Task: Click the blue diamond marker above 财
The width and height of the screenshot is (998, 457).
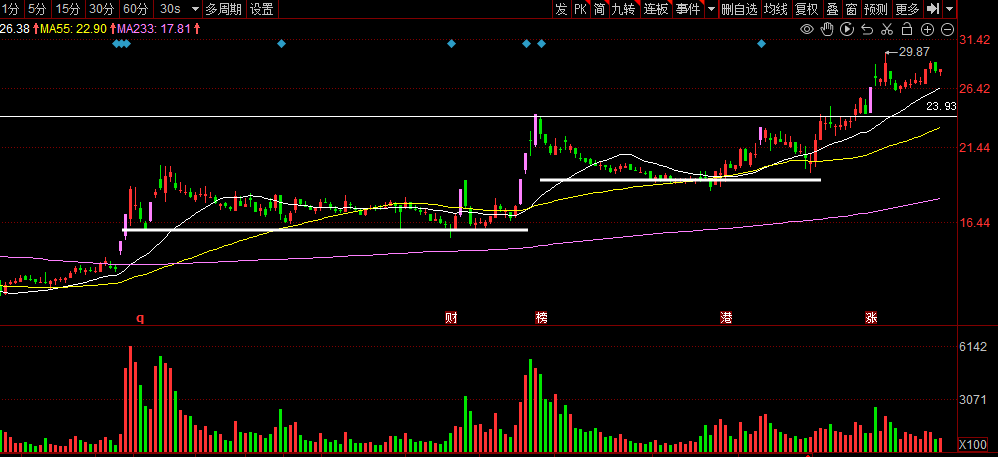Action: click(x=451, y=44)
